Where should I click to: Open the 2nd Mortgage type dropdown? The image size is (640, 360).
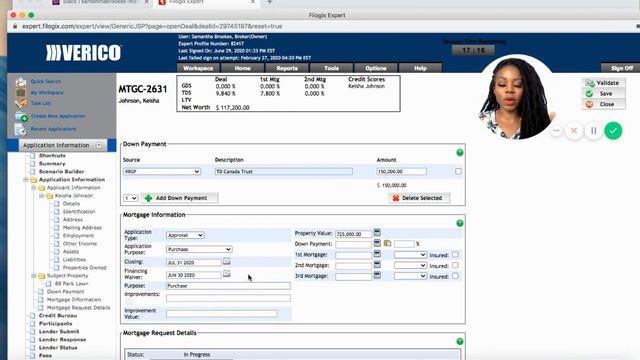(x=410, y=265)
